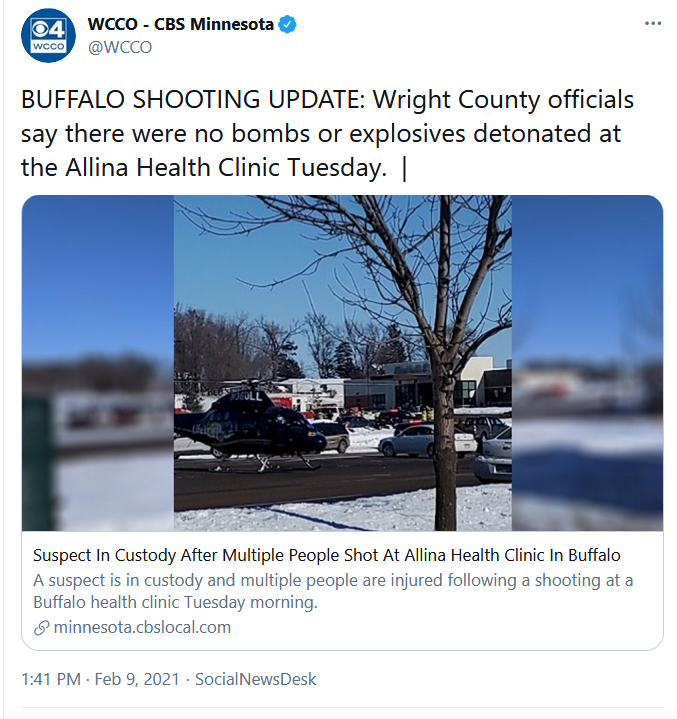This screenshot has width=677, height=719.
Task: Click the blurred left side of the preview image
Action: 98,363
